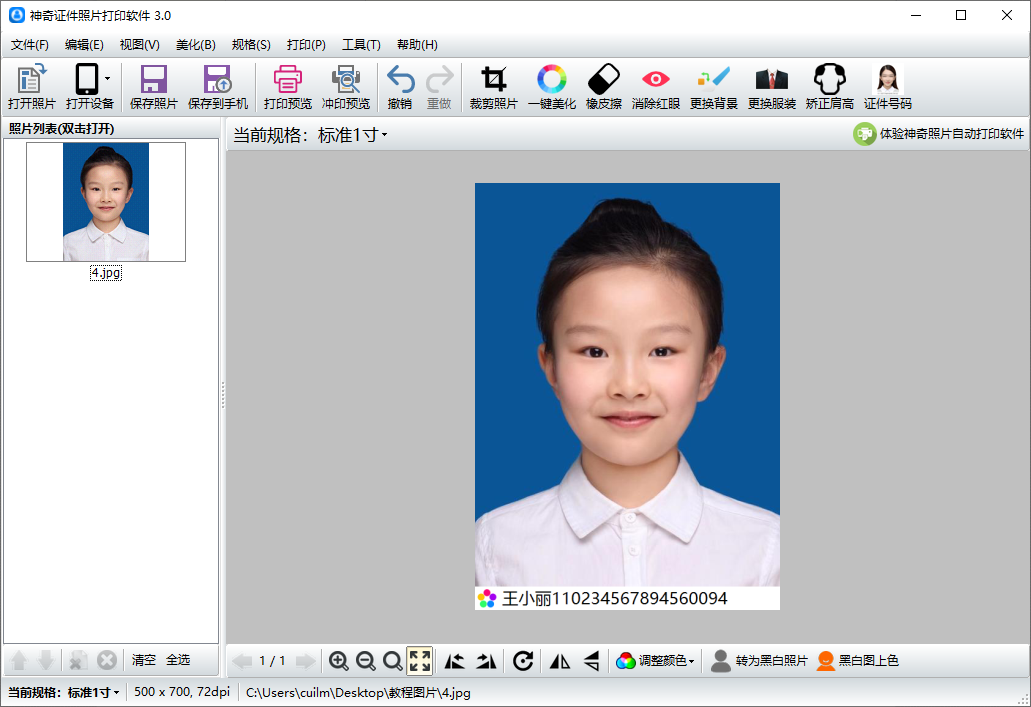Open the 调整颜色 dropdown menu
1031x707 pixels.
coord(656,660)
